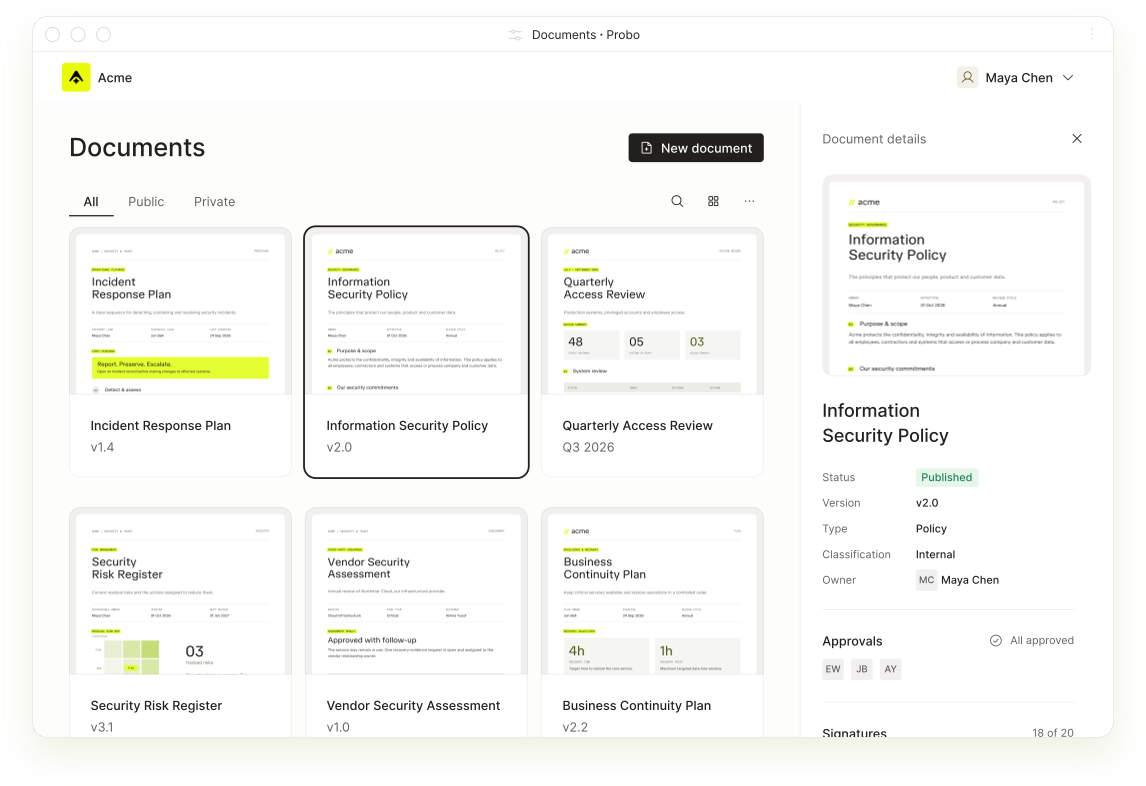Click the Published status badge
Screen dimensions: 1146x786
coord(946,477)
